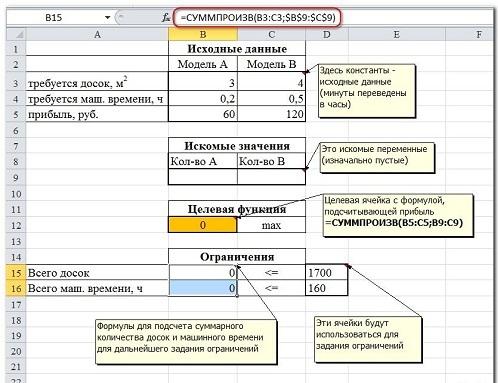Click the 'Искомые значения' header cell

click(x=237, y=146)
